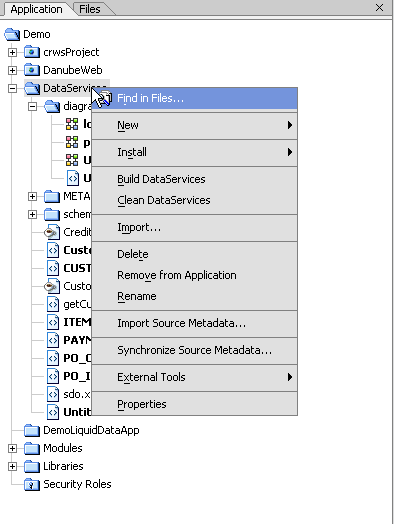Click the Demo application folder icon
394x524 pixels.
pos(12,34)
